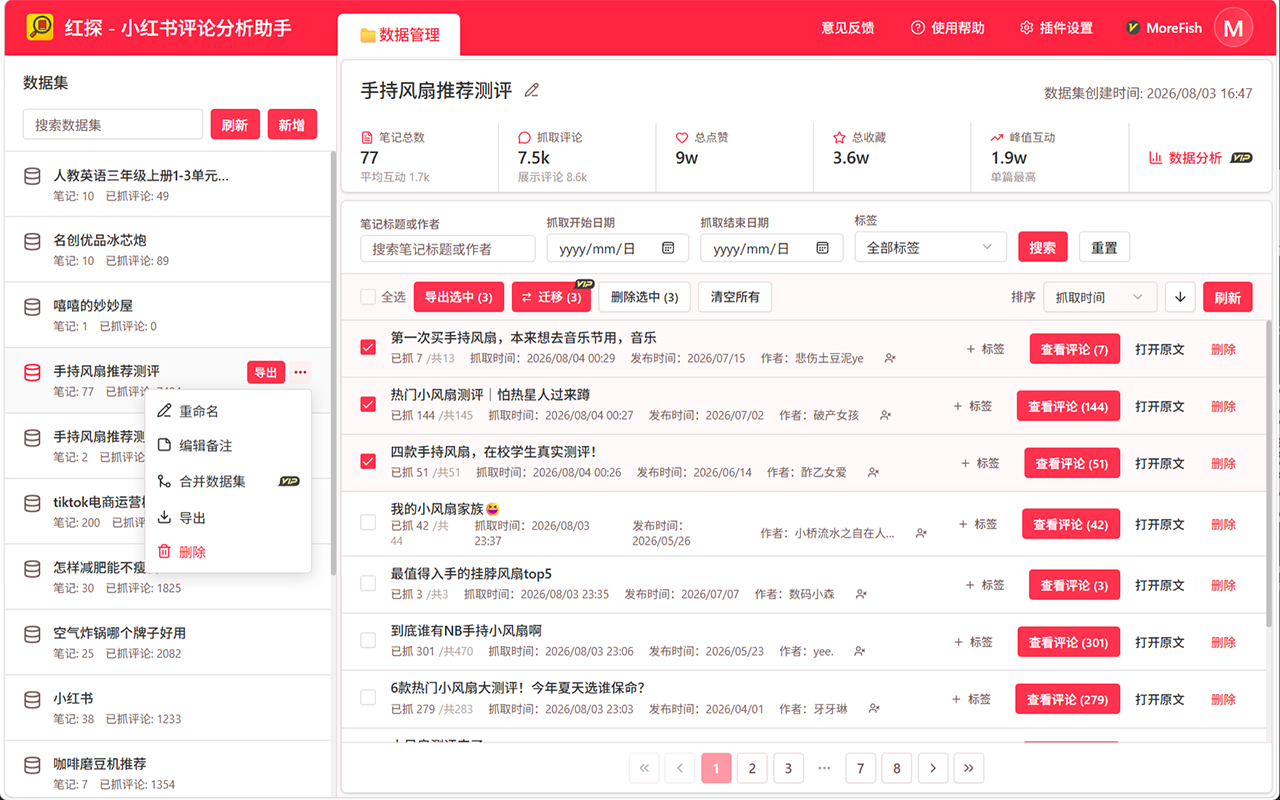
Task: Click author follow icon for 牙牙琳
Action: pos(873,708)
